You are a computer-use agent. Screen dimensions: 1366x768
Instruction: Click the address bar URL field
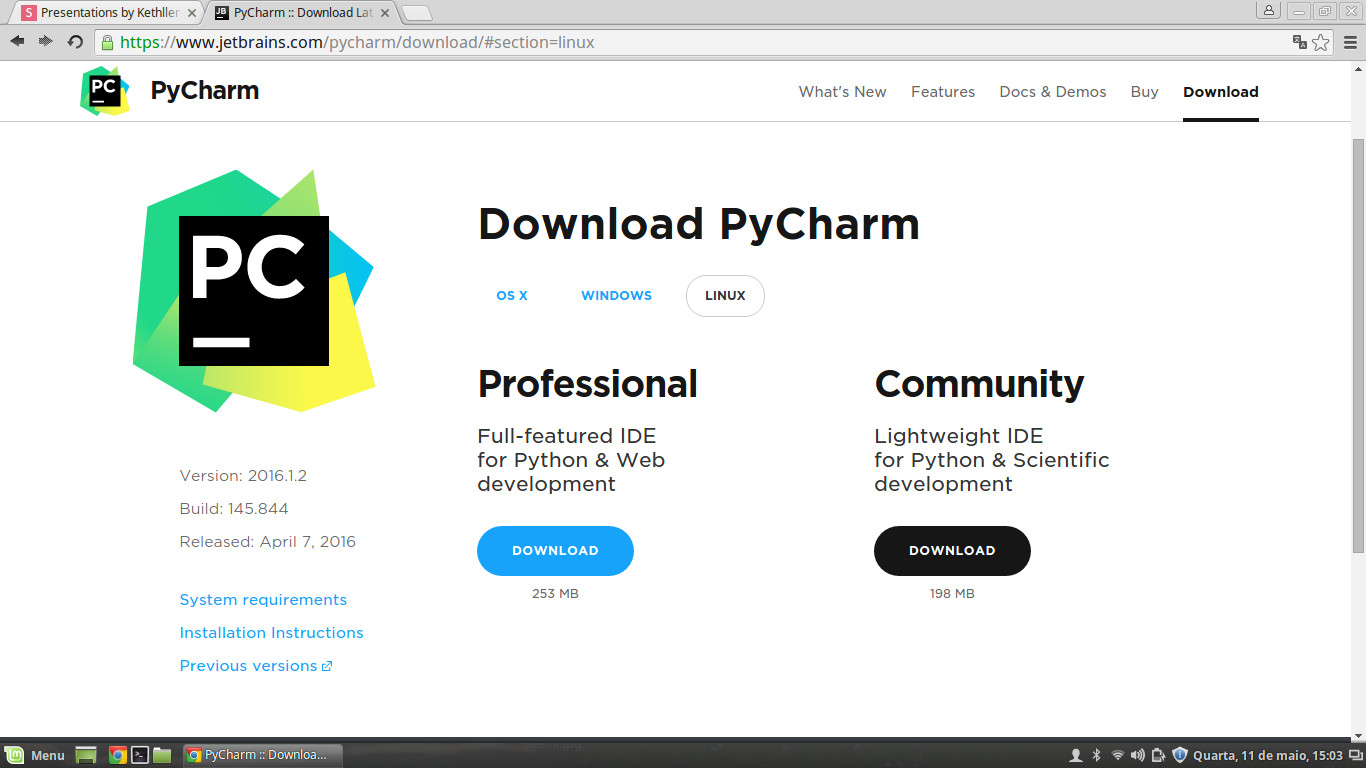[x=690, y=42]
